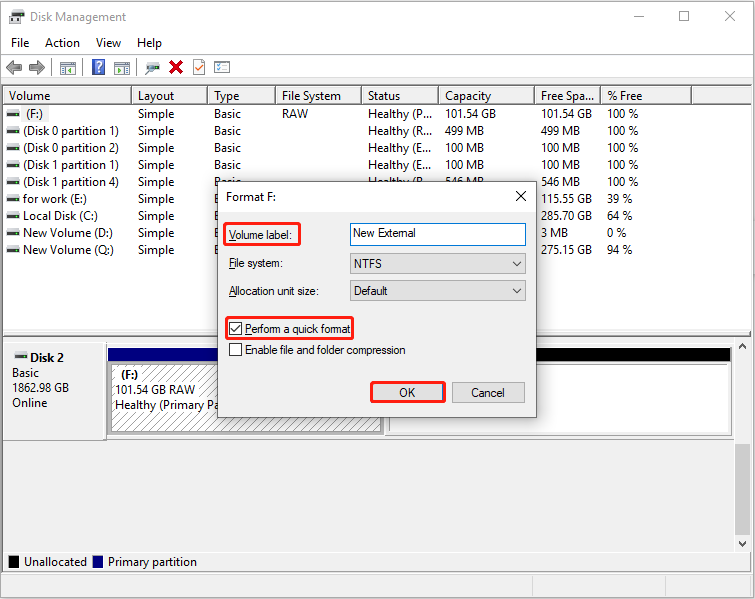Screen dimensions: 755x599
Task: Enable file and folder compression checkbox
Action: (236, 350)
